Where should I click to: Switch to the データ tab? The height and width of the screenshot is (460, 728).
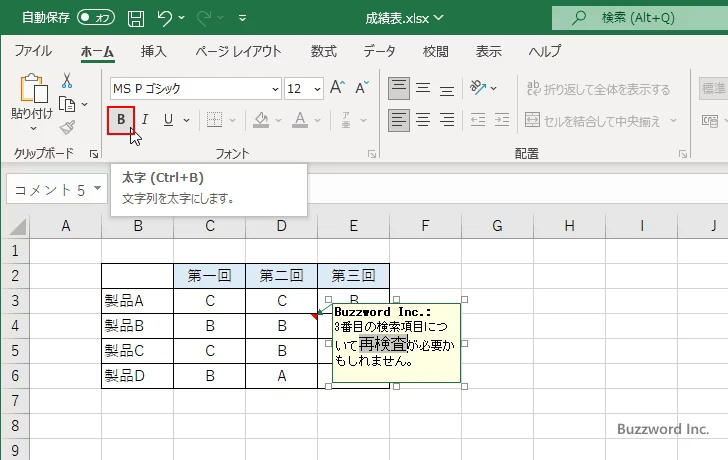(x=379, y=51)
